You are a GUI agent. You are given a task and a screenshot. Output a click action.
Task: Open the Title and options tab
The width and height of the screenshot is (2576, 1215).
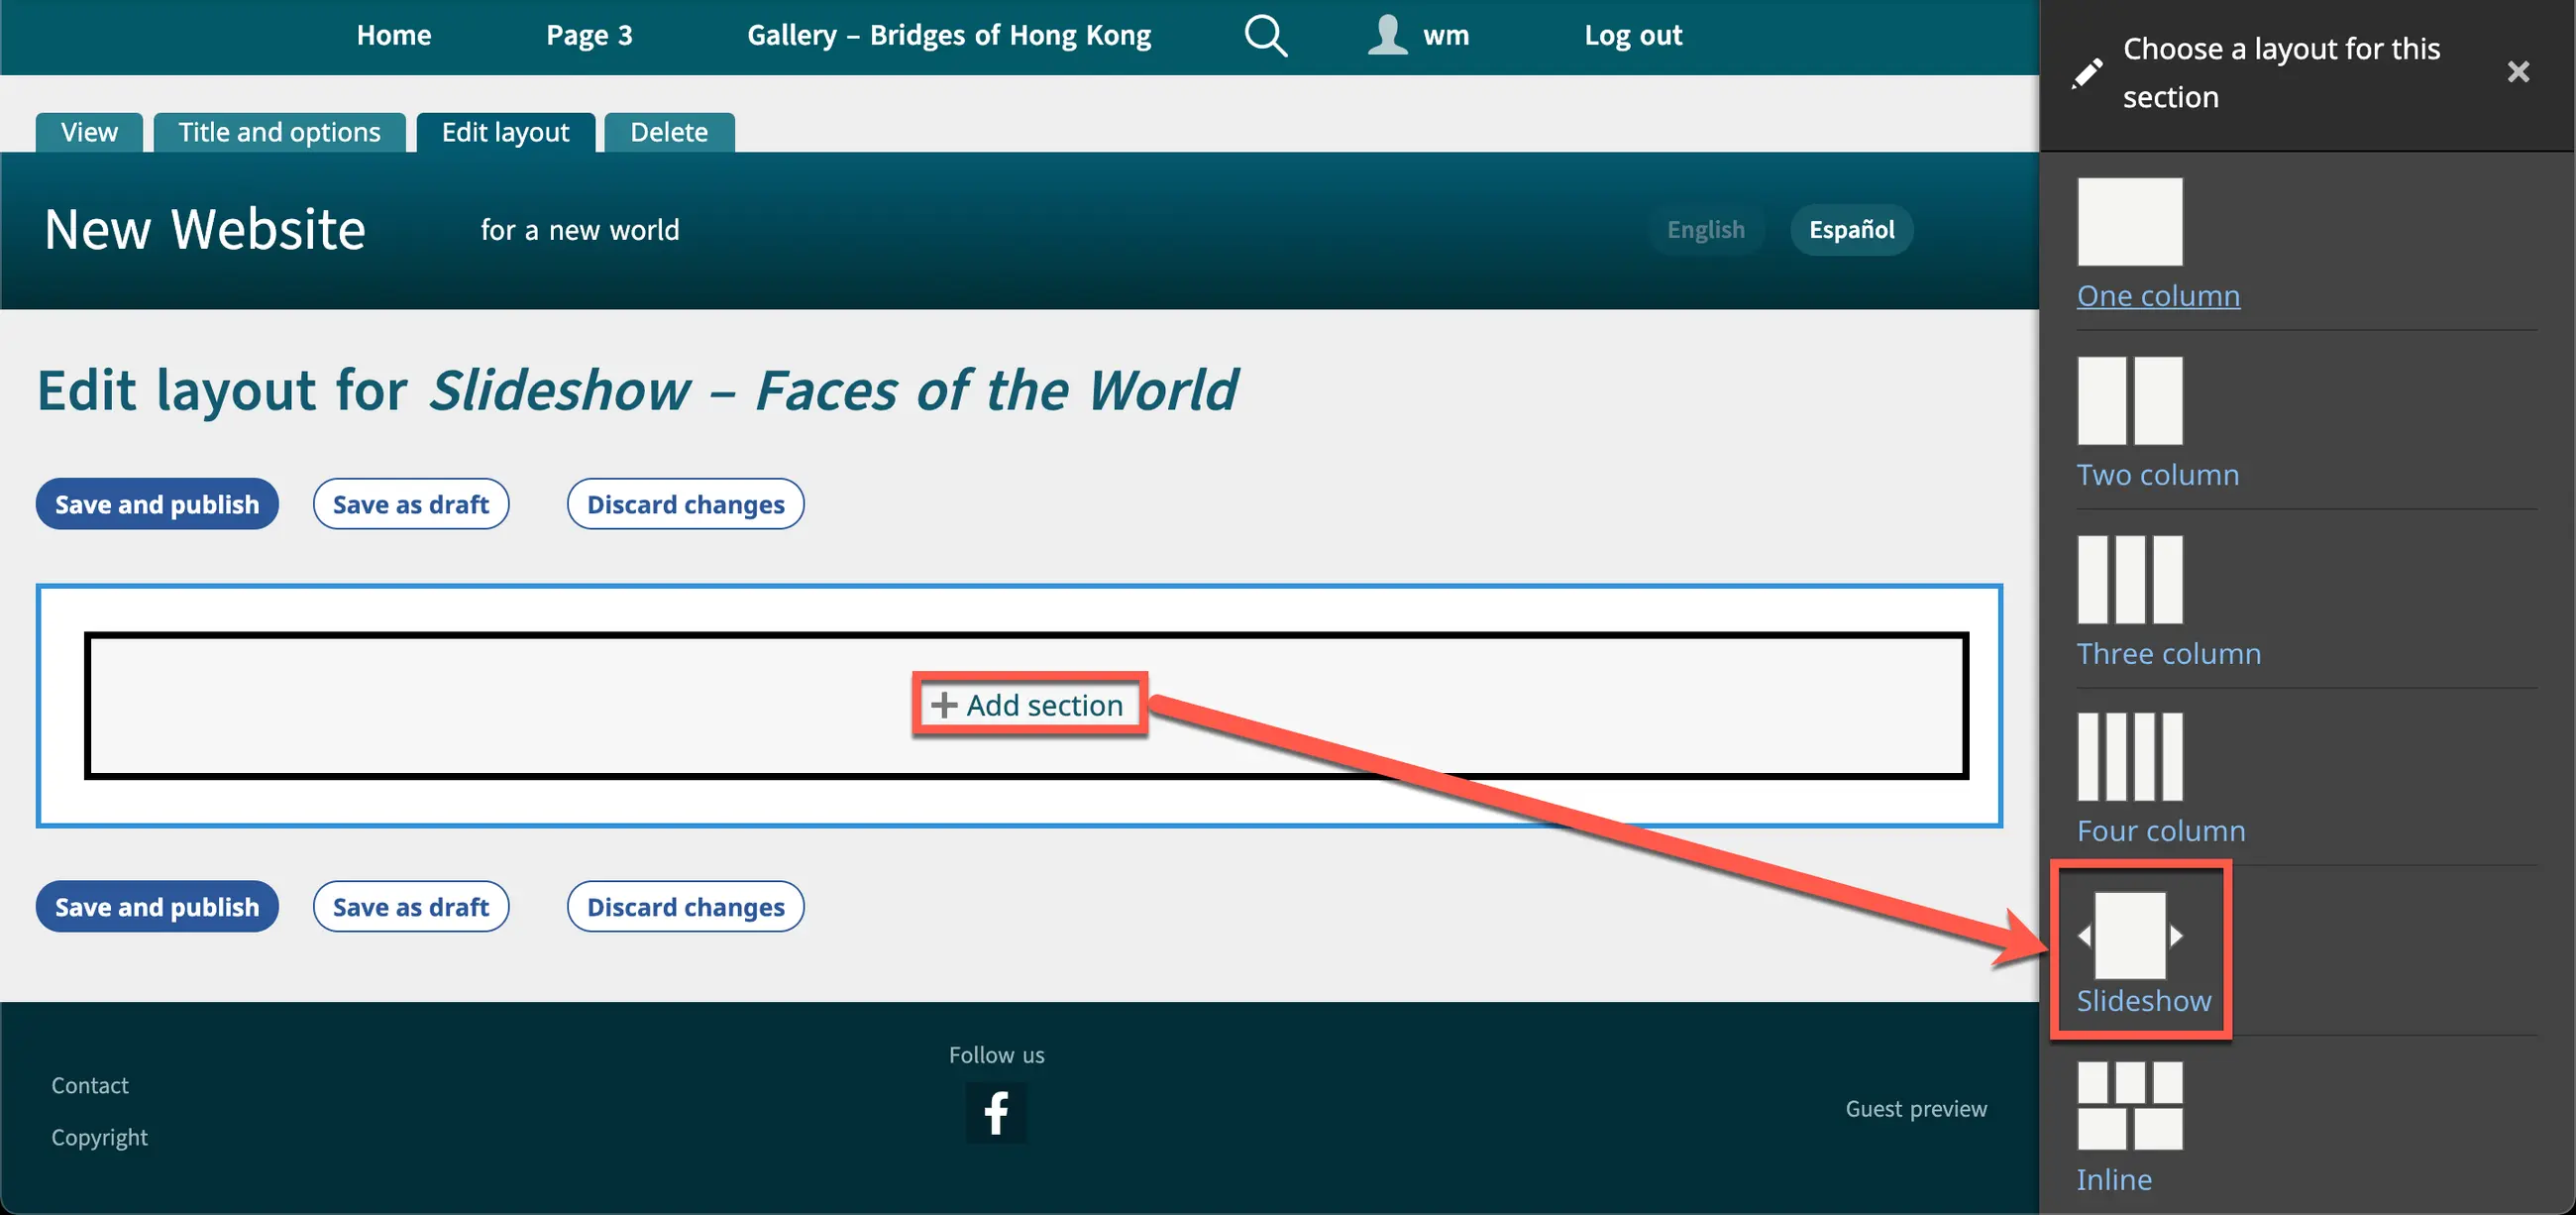pos(279,132)
